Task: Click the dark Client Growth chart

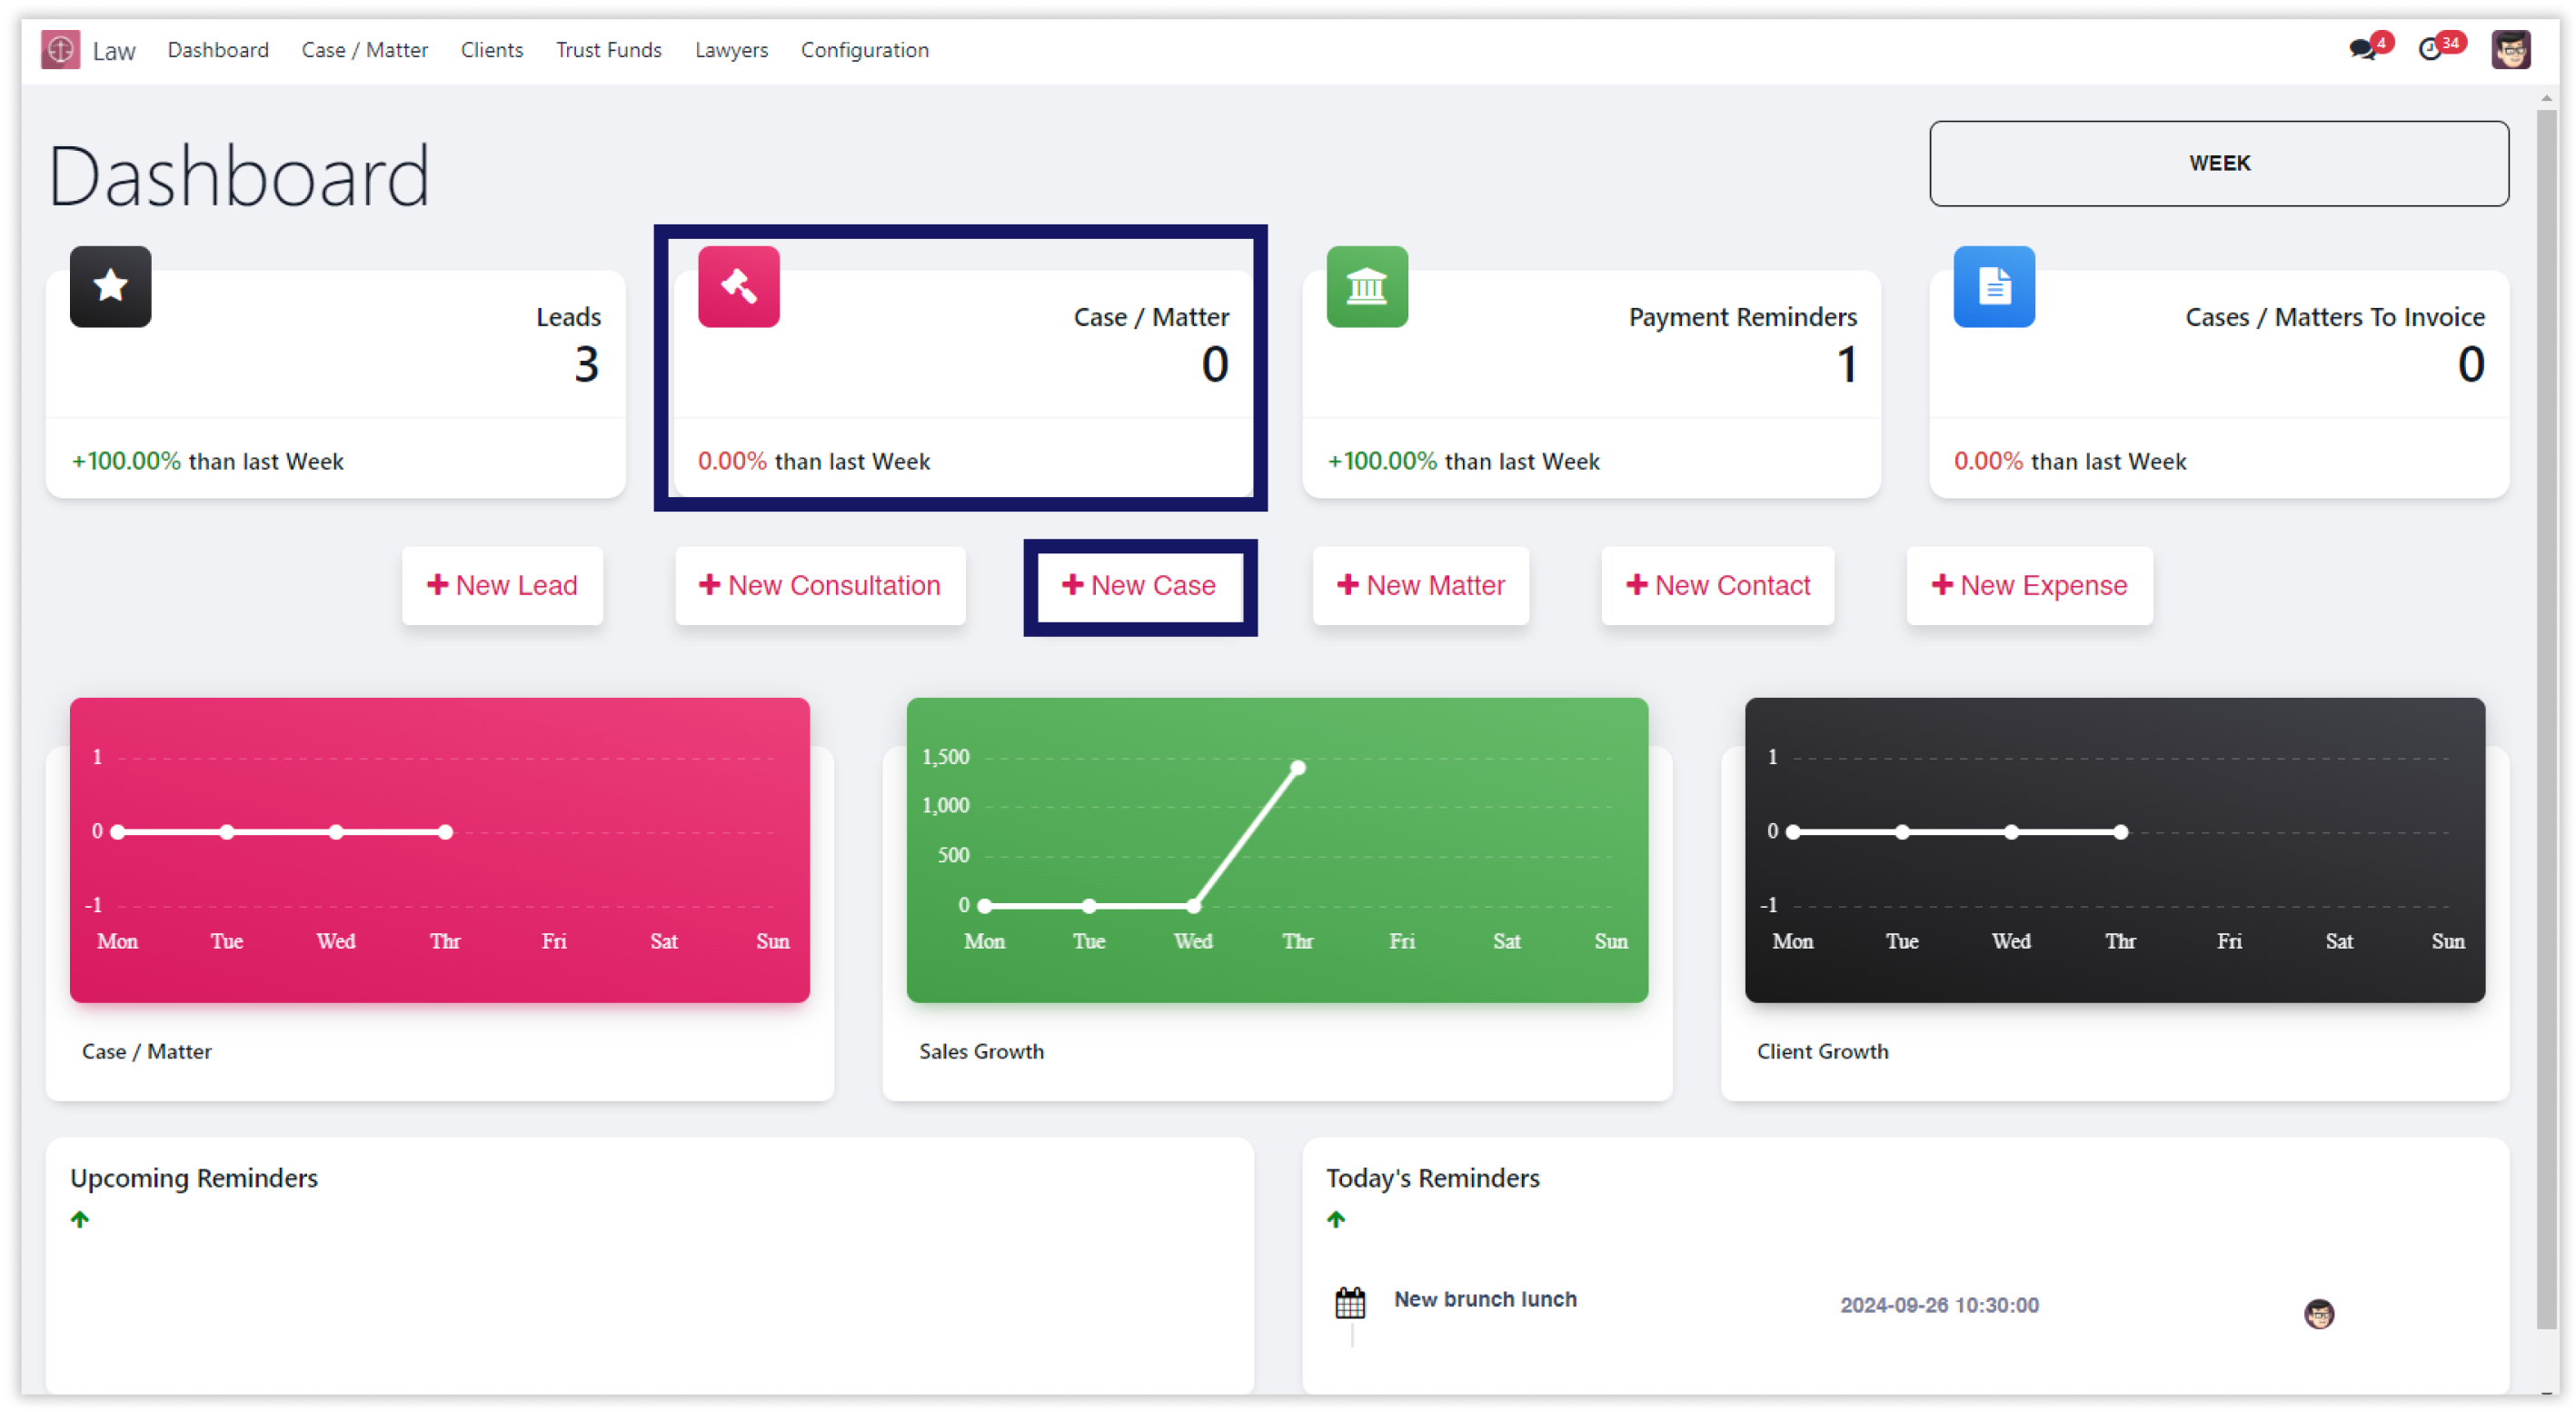Action: [x=2114, y=850]
